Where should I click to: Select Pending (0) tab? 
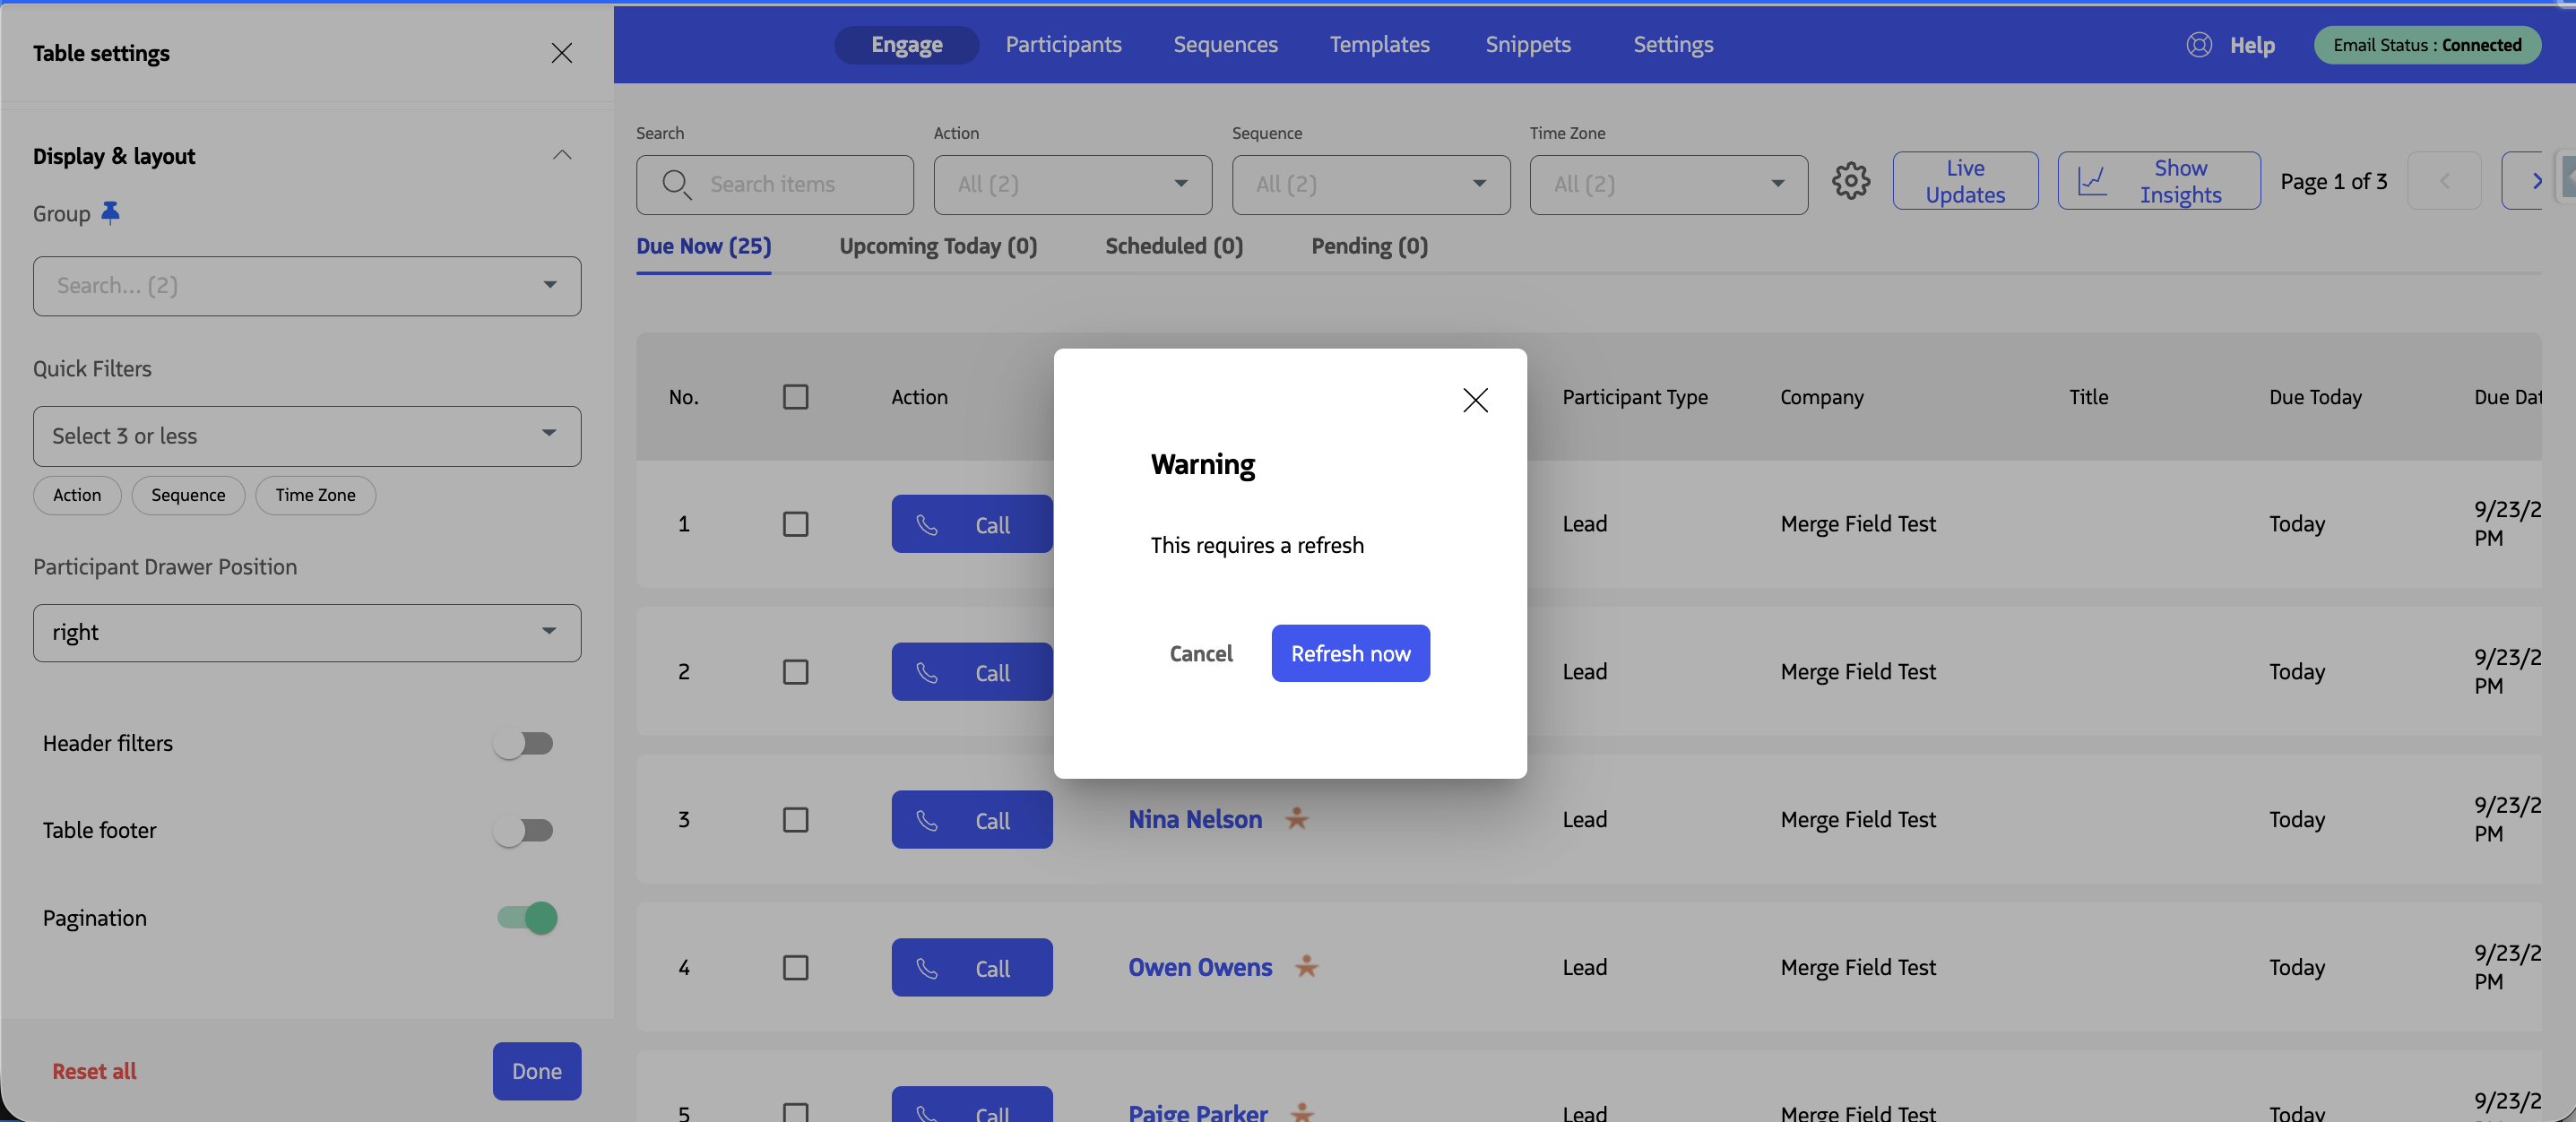point(1369,246)
